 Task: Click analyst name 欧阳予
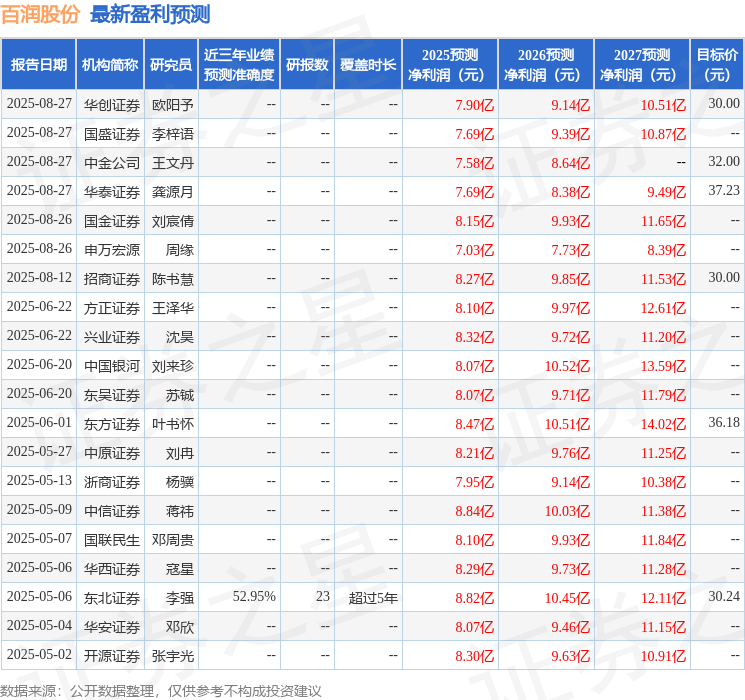(172, 105)
